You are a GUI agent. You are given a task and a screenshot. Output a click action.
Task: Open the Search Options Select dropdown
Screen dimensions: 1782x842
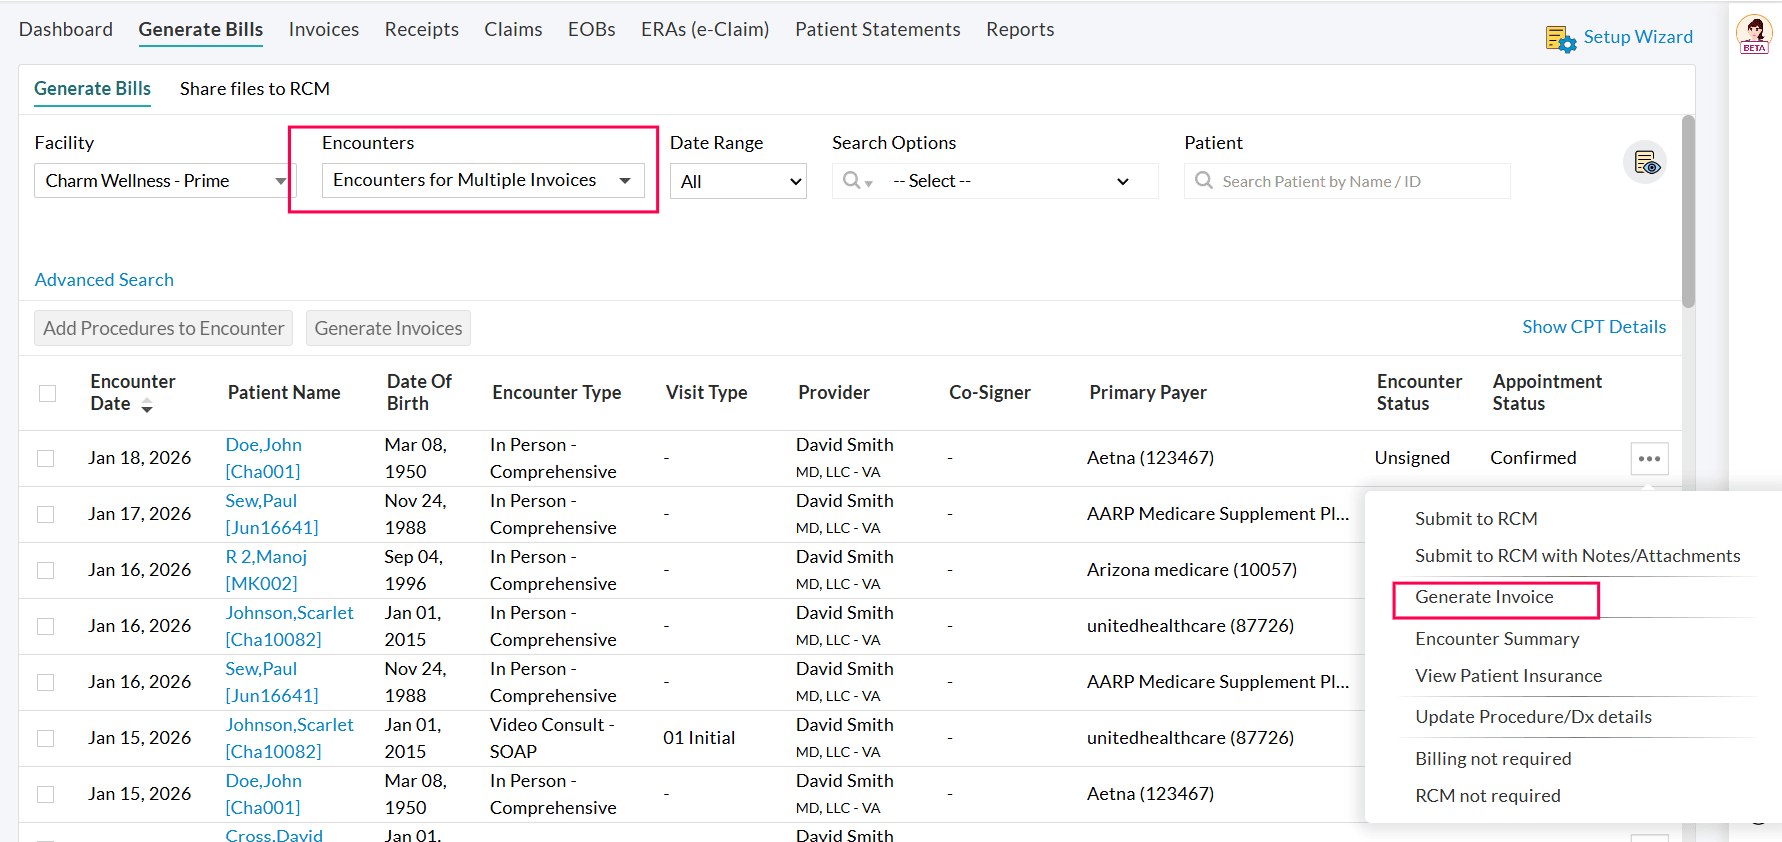(x=1013, y=181)
